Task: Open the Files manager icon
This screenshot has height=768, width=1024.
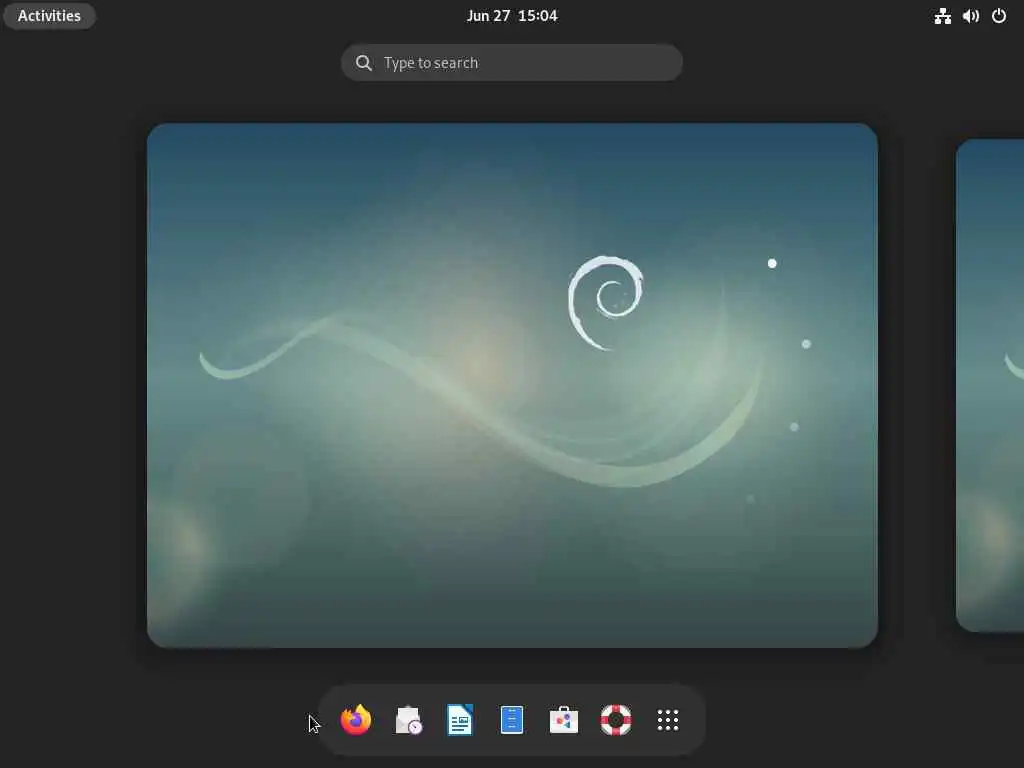Action: click(x=511, y=720)
